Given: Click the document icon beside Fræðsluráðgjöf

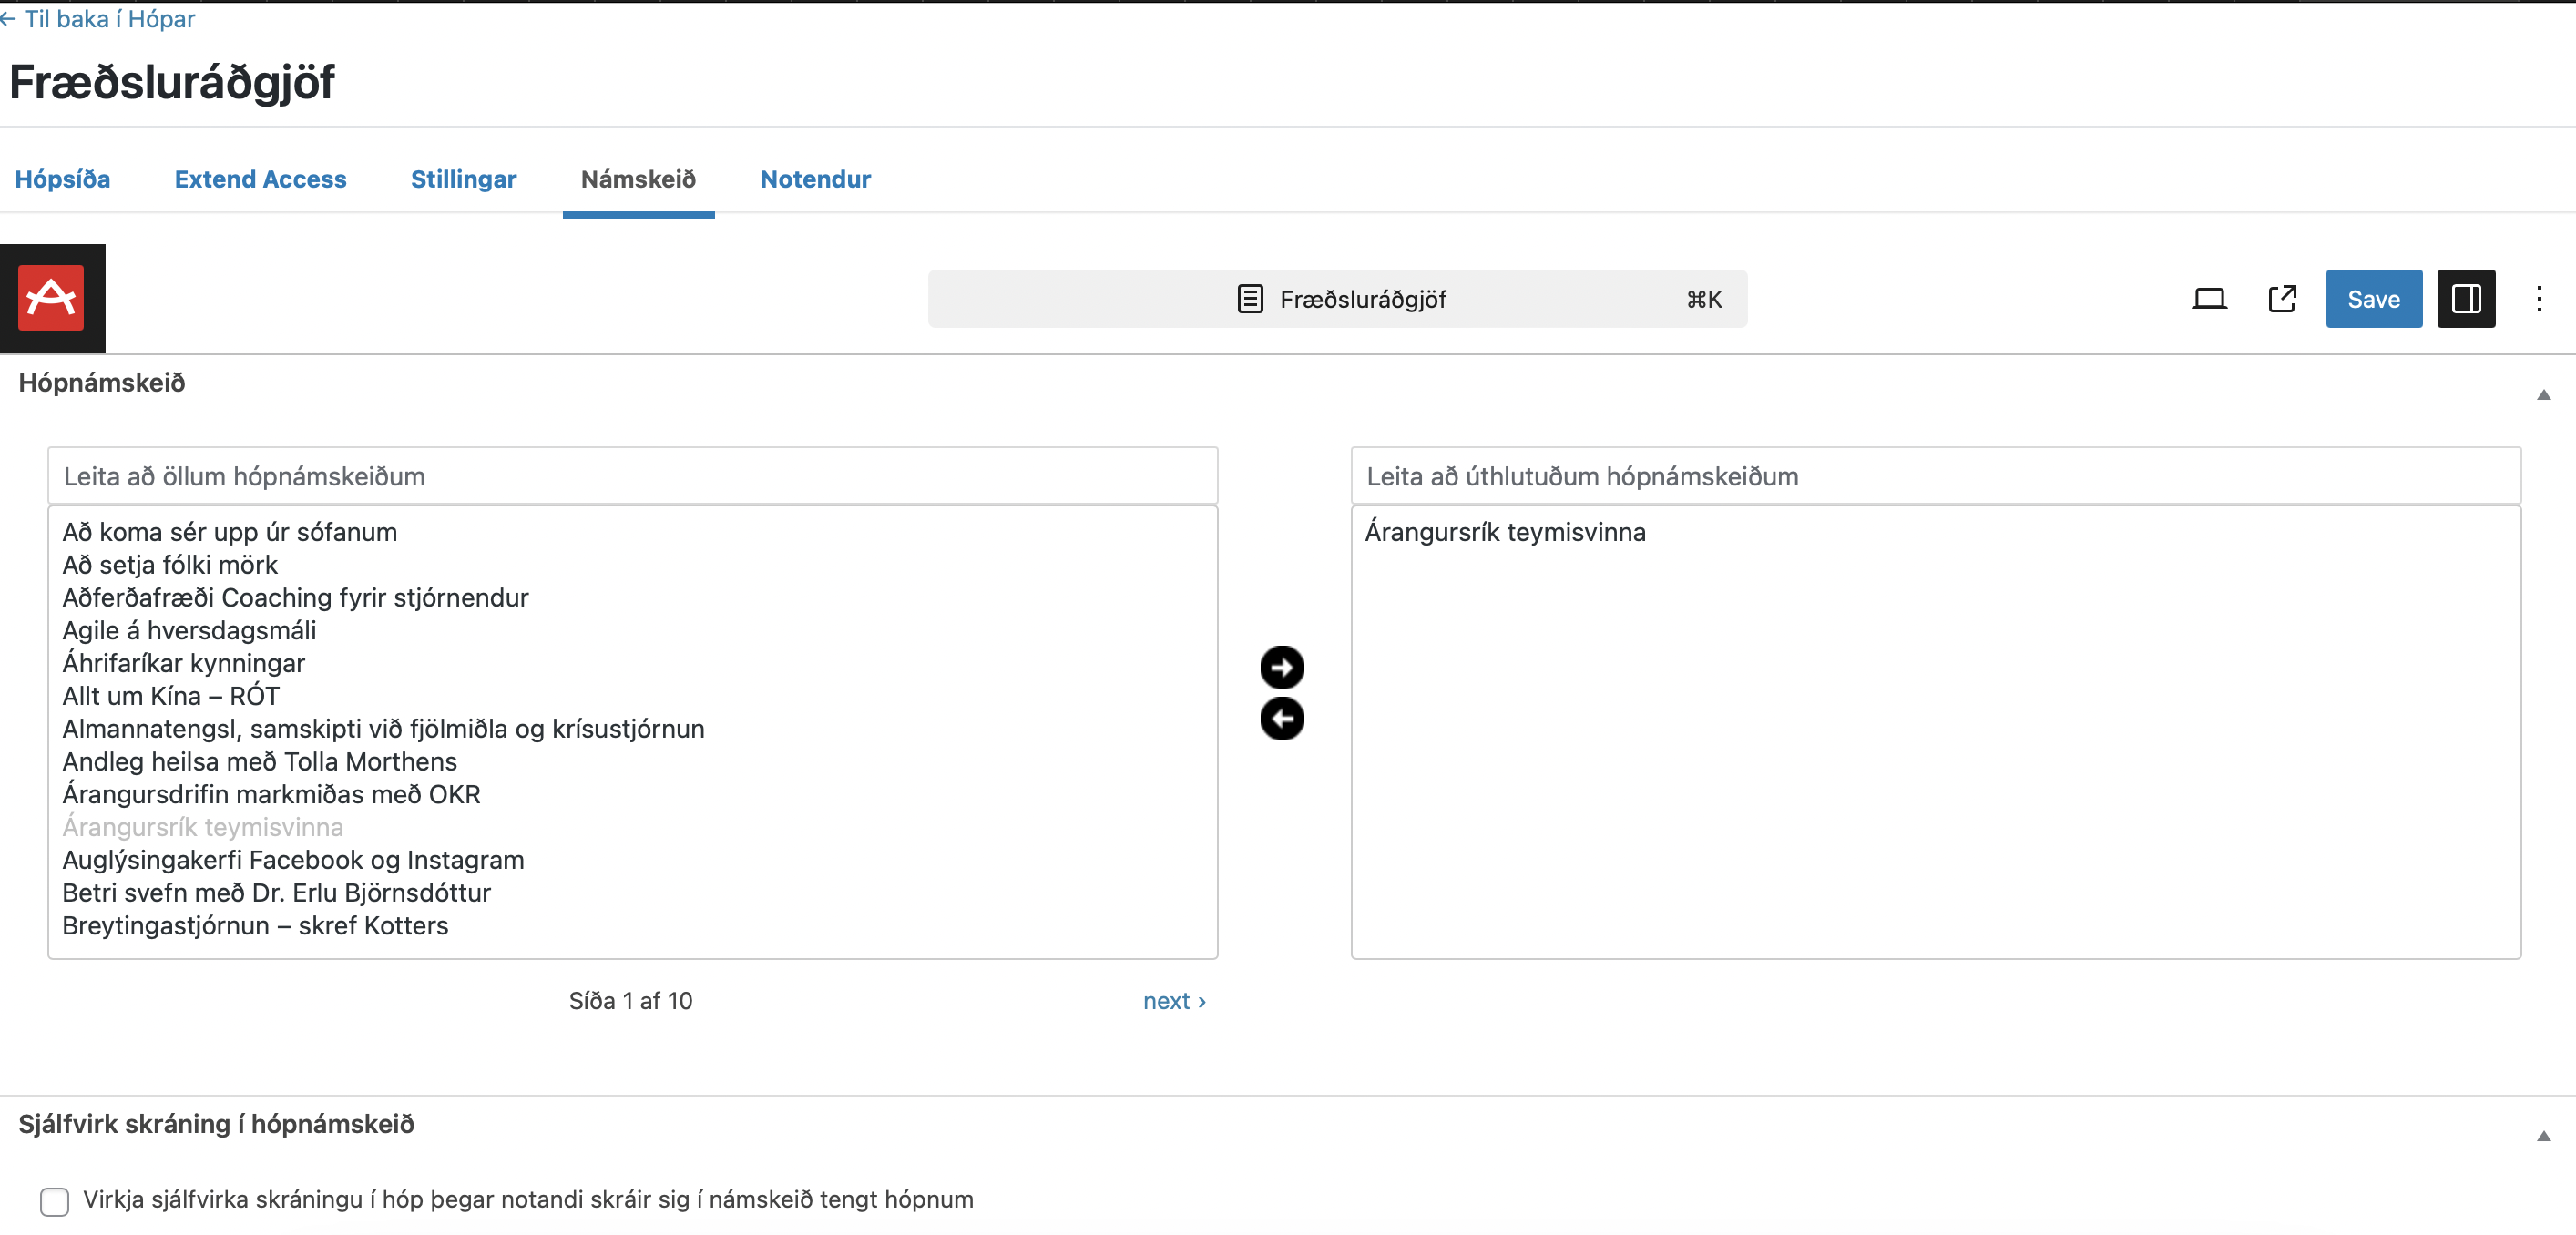Looking at the screenshot, I should click(x=1249, y=299).
